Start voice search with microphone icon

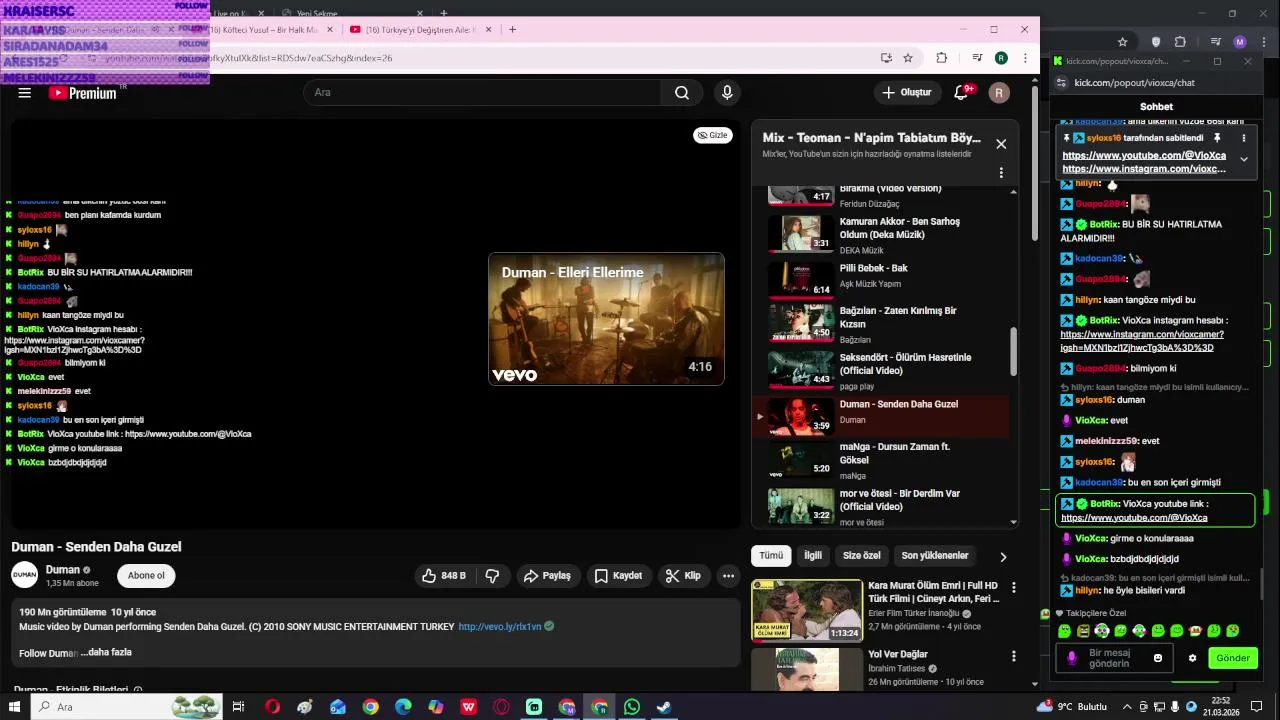point(727,93)
